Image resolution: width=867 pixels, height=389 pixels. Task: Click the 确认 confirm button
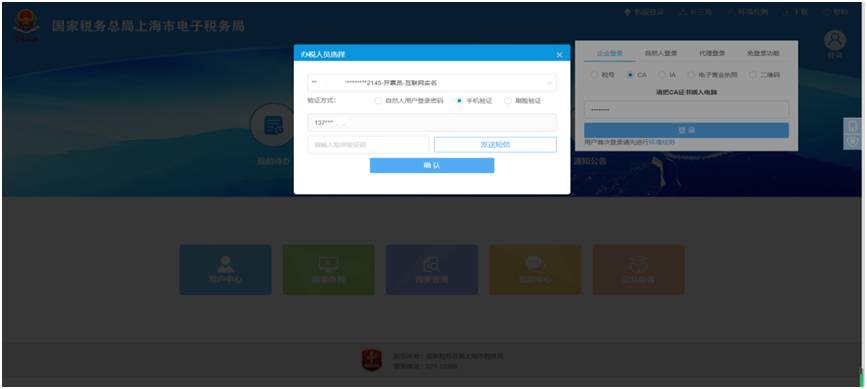pyautogui.click(x=432, y=165)
